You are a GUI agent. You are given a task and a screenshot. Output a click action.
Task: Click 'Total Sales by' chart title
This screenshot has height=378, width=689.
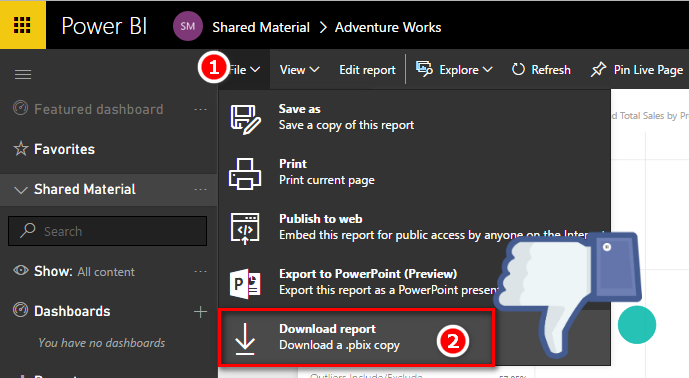click(649, 116)
